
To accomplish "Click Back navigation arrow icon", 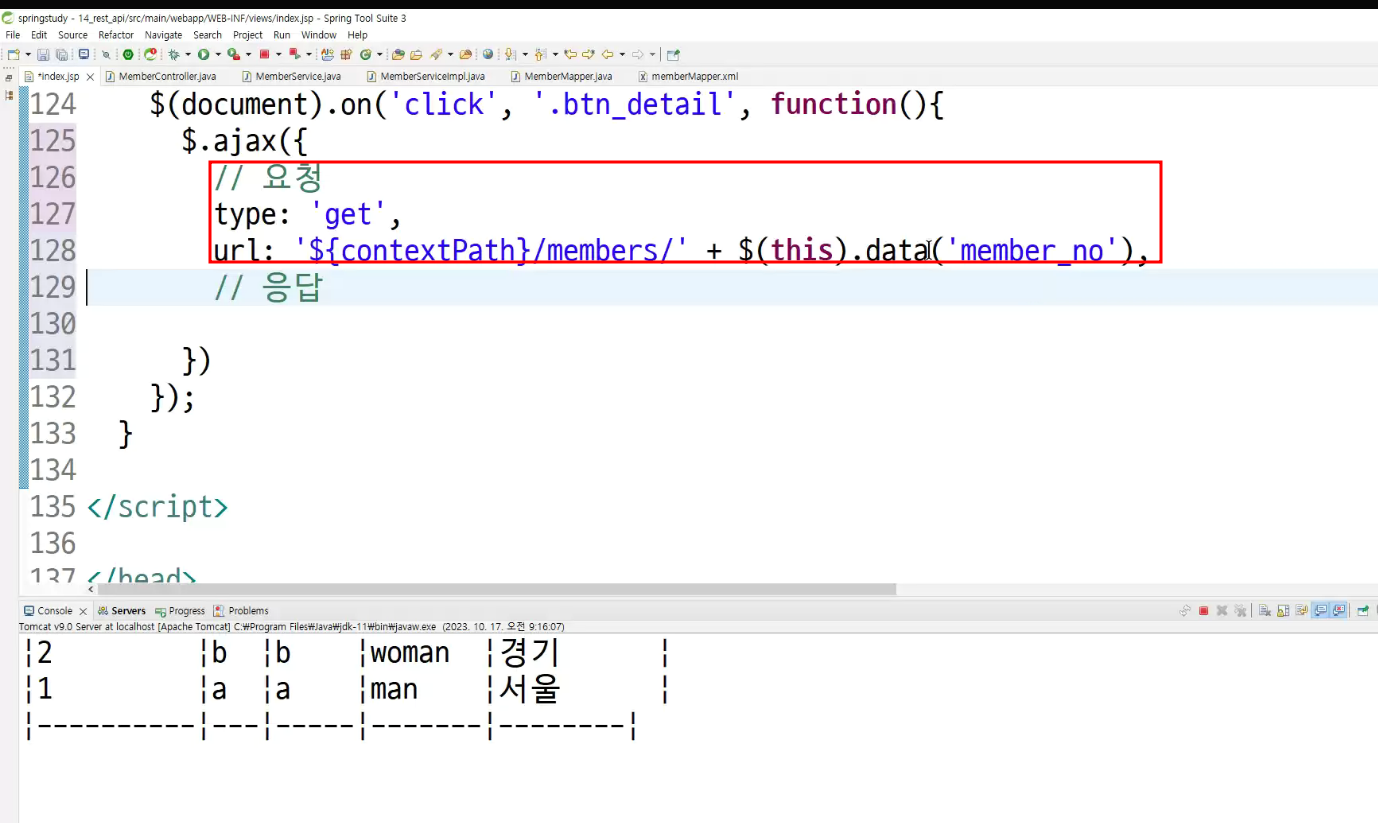I will pos(606,54).
